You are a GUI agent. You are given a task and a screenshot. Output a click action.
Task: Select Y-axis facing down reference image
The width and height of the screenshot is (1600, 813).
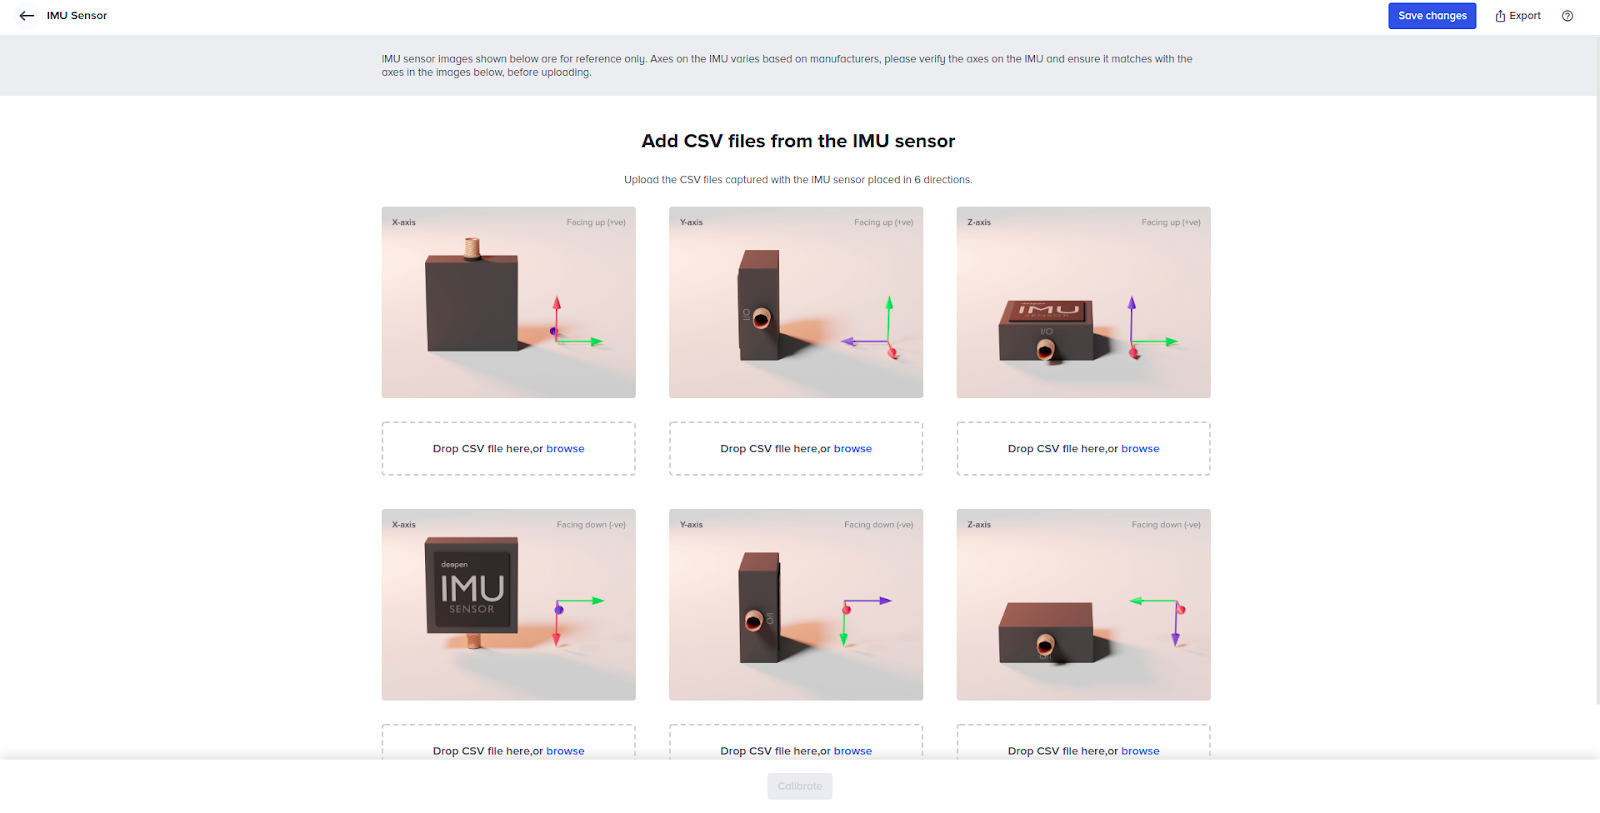click(796, 604)
